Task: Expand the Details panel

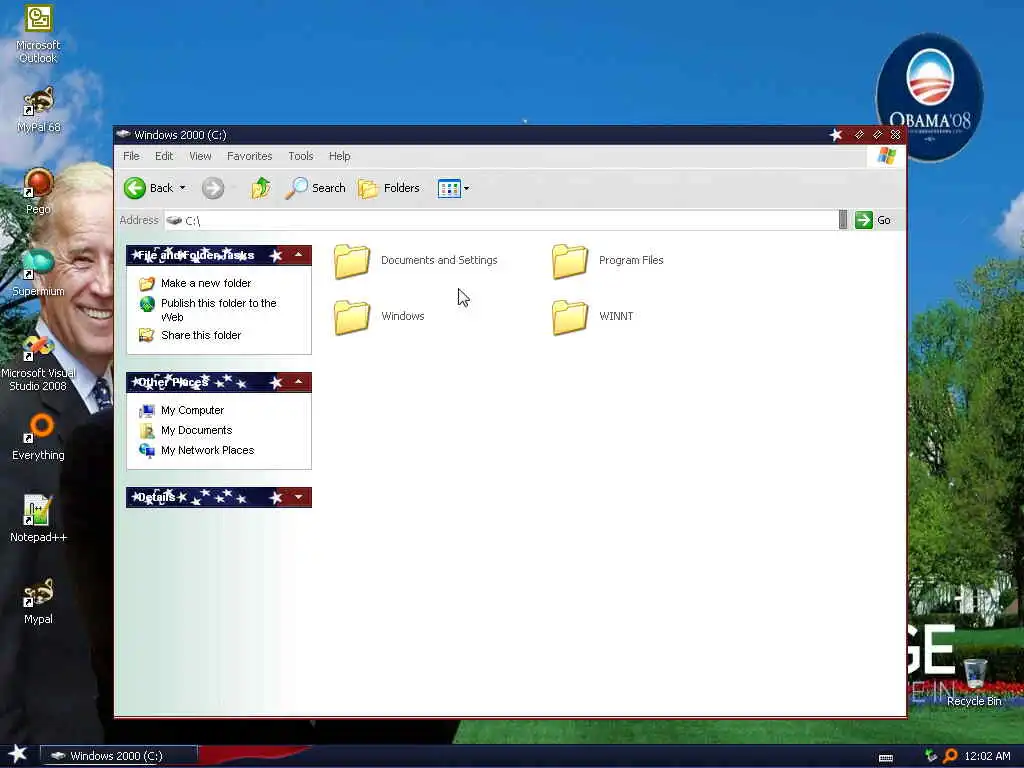Action: (x=298, y=497)
